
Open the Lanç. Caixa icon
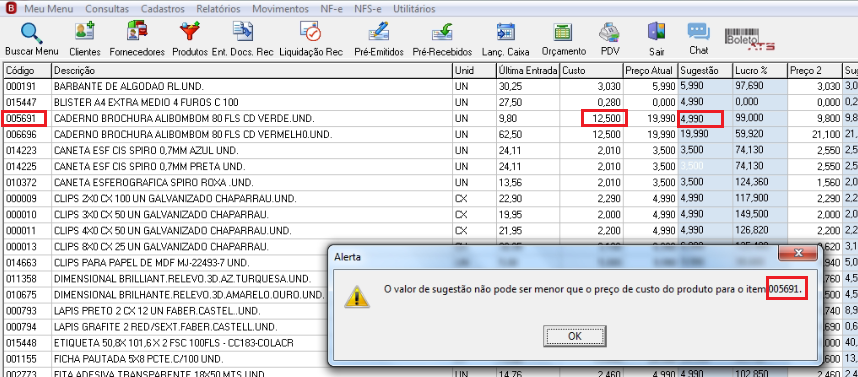[505, 32]
